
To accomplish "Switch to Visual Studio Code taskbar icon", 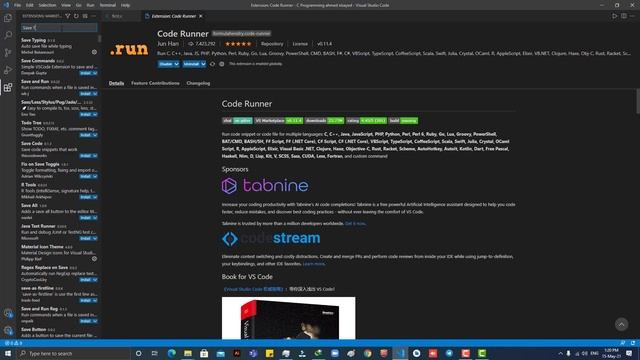I will [x=400, y=353].
